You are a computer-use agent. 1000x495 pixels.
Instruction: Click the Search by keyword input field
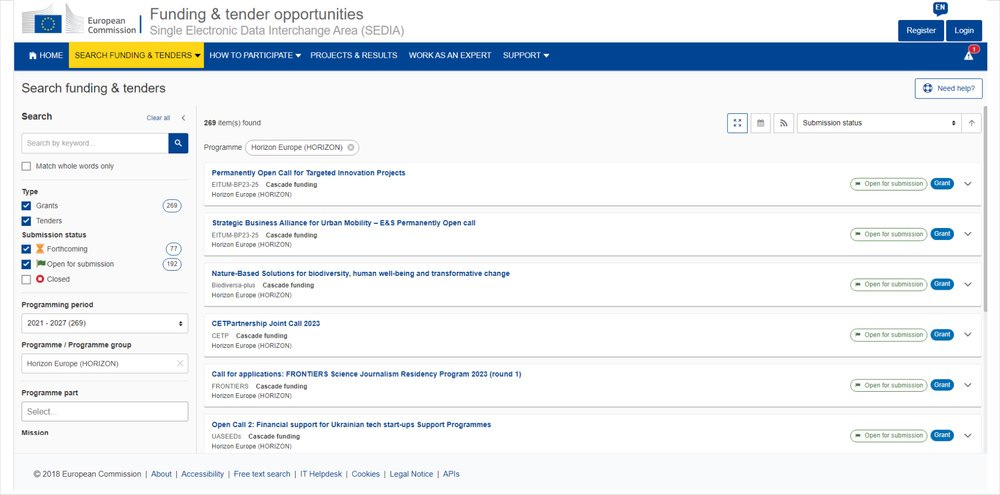point(95,143)
